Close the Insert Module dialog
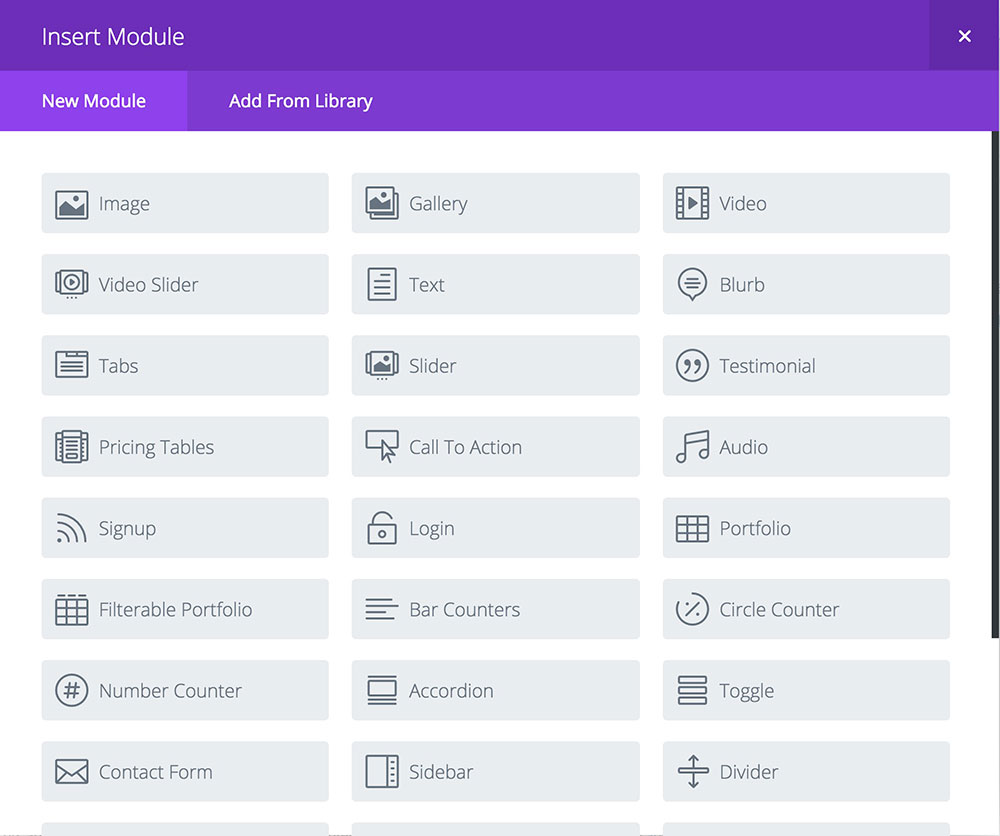 964,36
